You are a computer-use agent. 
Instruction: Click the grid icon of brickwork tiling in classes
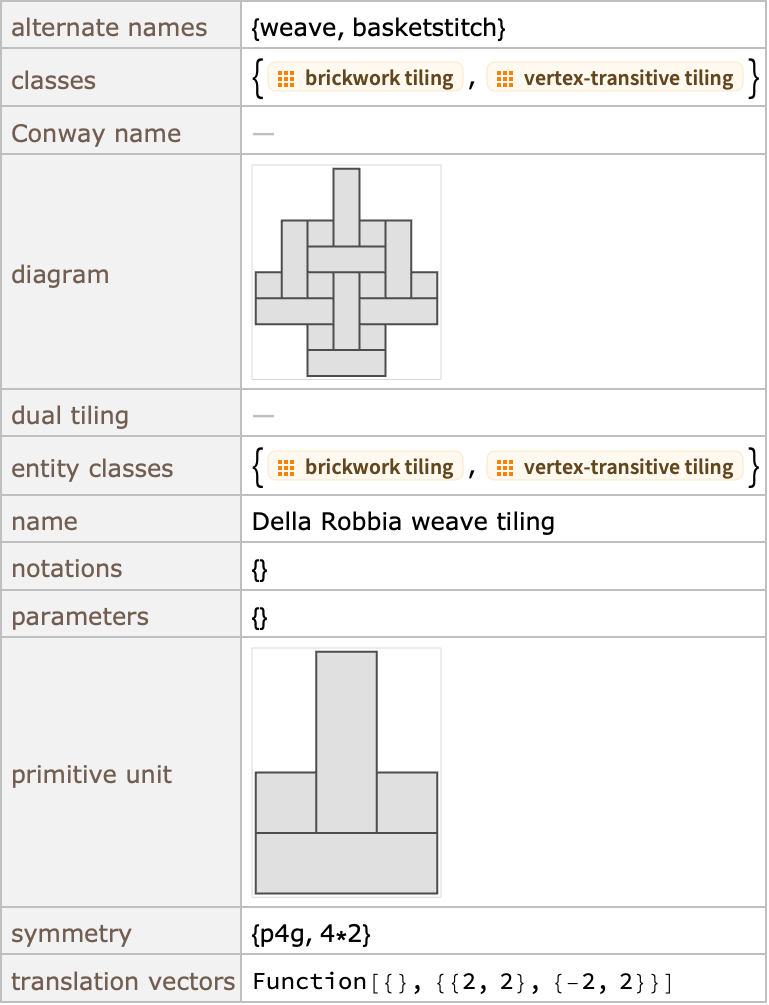(286, 79)
